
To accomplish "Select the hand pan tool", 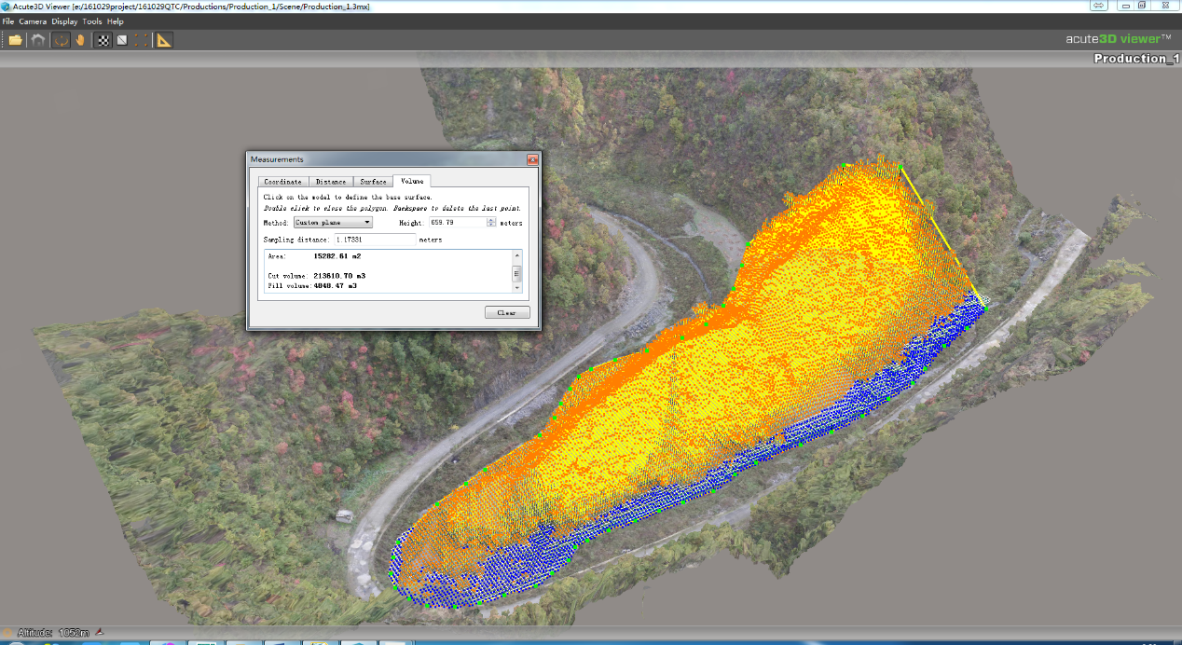I will 80,40.
